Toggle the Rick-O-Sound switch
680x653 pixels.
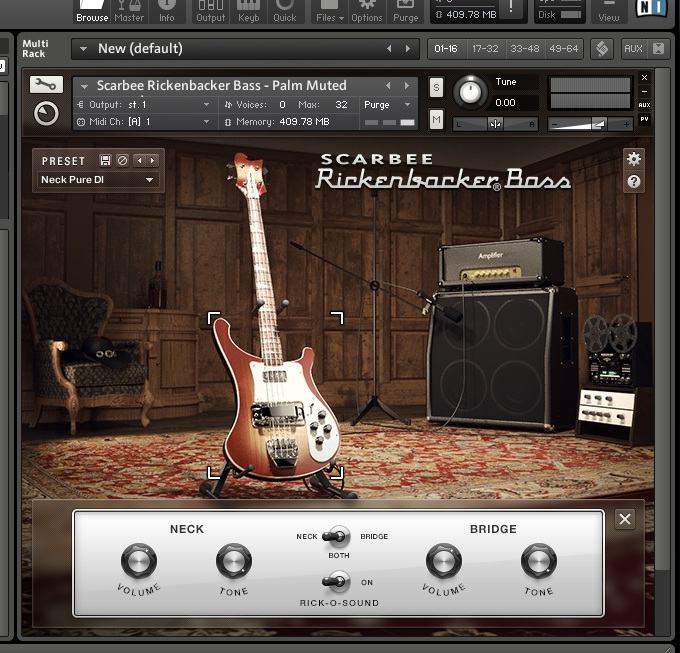337,581
